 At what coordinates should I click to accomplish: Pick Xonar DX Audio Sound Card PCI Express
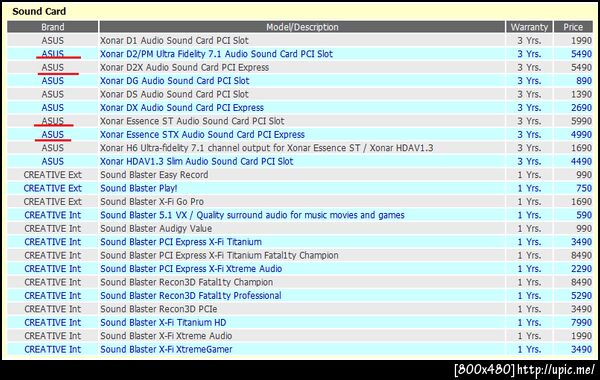coord(182,108)
